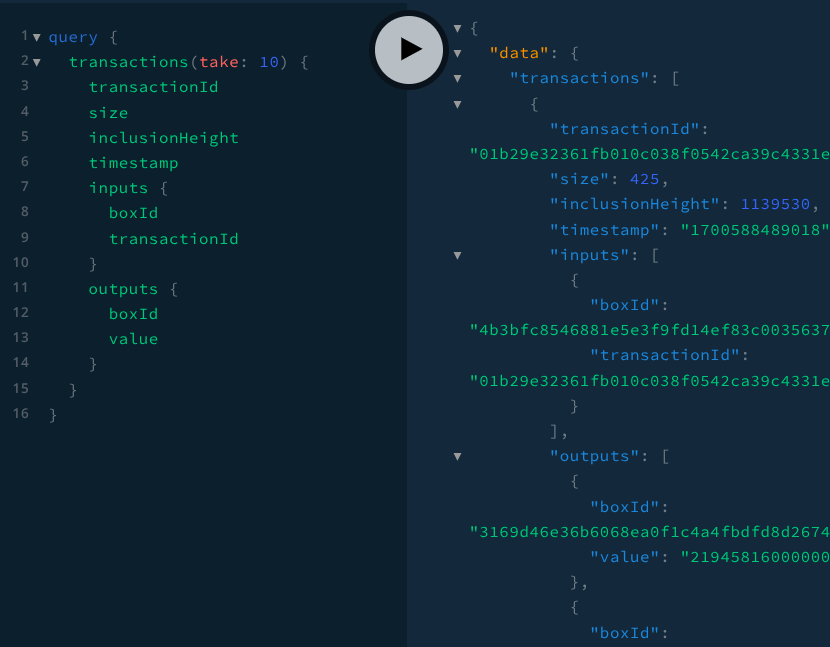This screenshot has height=647, width=830.
Task: Collapse the "data" object in the response
Action: pyautogui.click(x=457, y=53)
